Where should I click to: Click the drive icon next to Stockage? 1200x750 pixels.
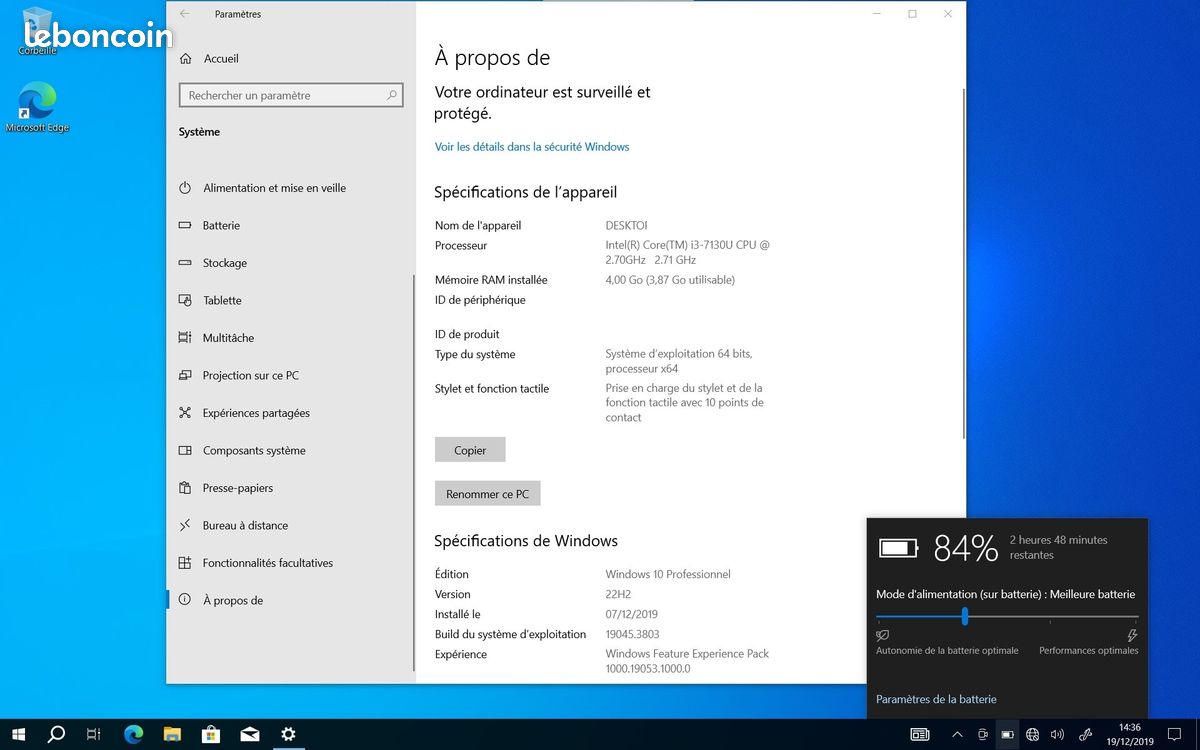point(185,263)
